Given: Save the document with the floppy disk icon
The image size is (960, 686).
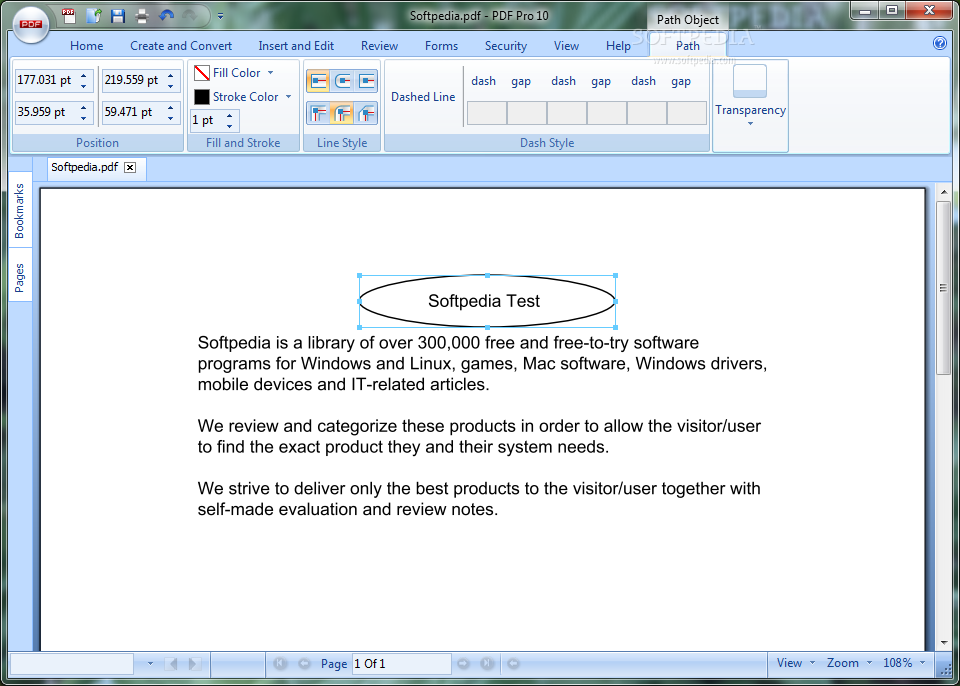Looking at the screenshot, I should click(118, 15).
